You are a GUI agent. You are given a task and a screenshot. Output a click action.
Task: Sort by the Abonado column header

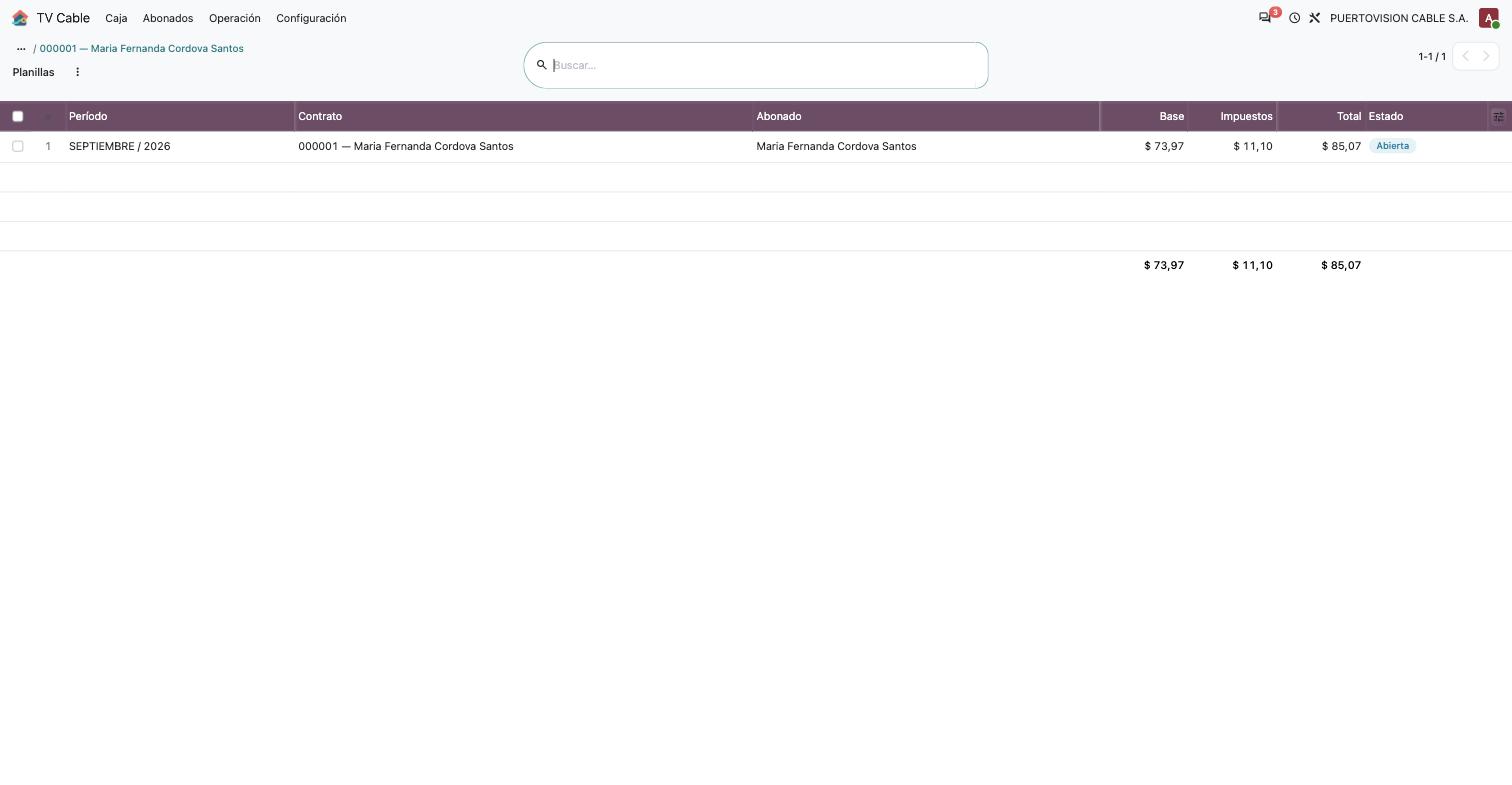pos(926,117)
